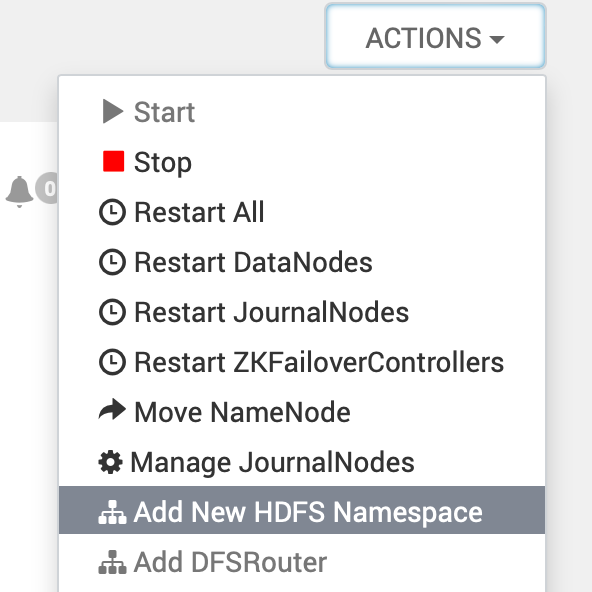Viewport: 592px width, 592px height.
Task: Click the clock icon beside Restart DataNodes
Action: pos(113,262)
